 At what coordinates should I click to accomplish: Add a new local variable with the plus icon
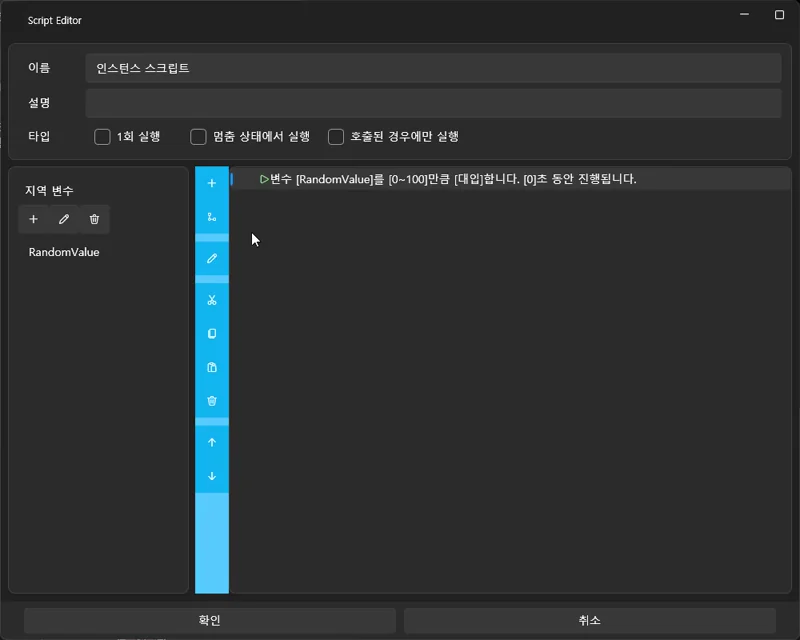33,219
